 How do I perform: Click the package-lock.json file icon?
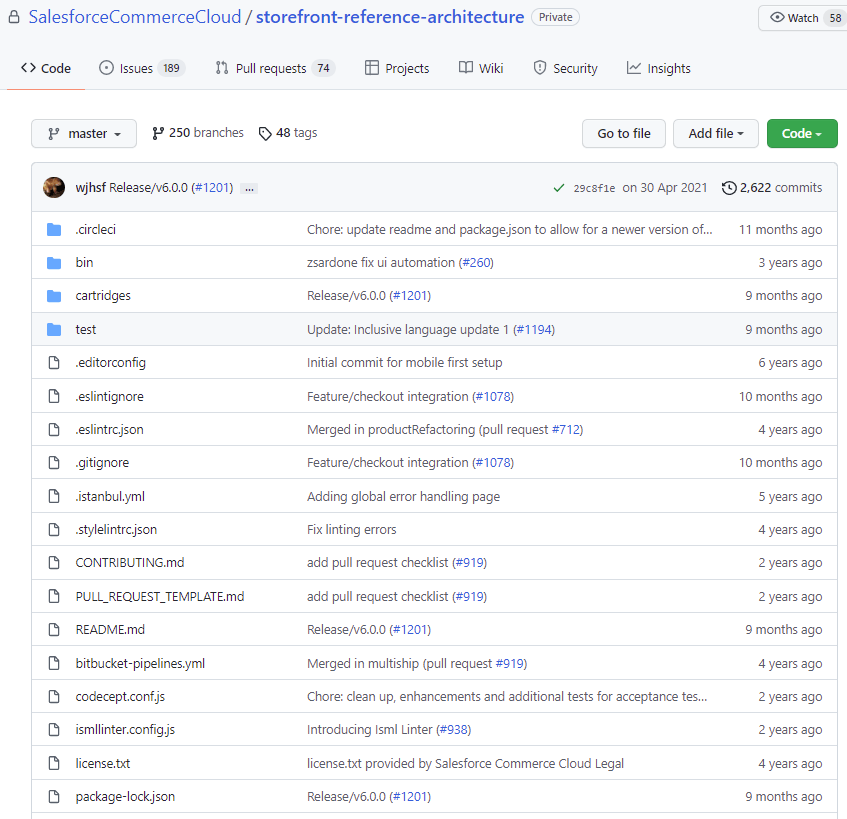[x=54, y=796]
